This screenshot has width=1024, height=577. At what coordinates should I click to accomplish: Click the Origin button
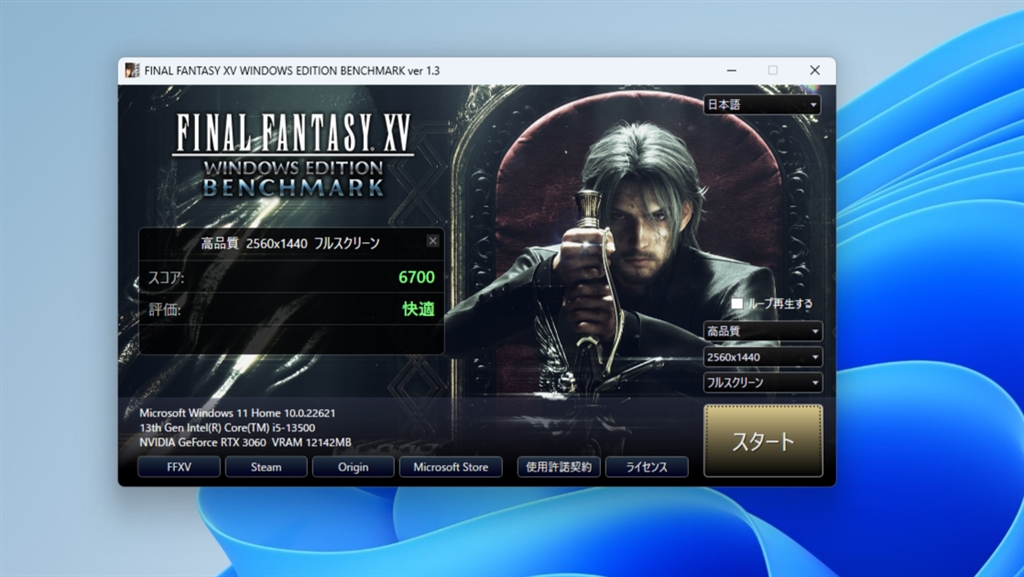pos(352,467)
